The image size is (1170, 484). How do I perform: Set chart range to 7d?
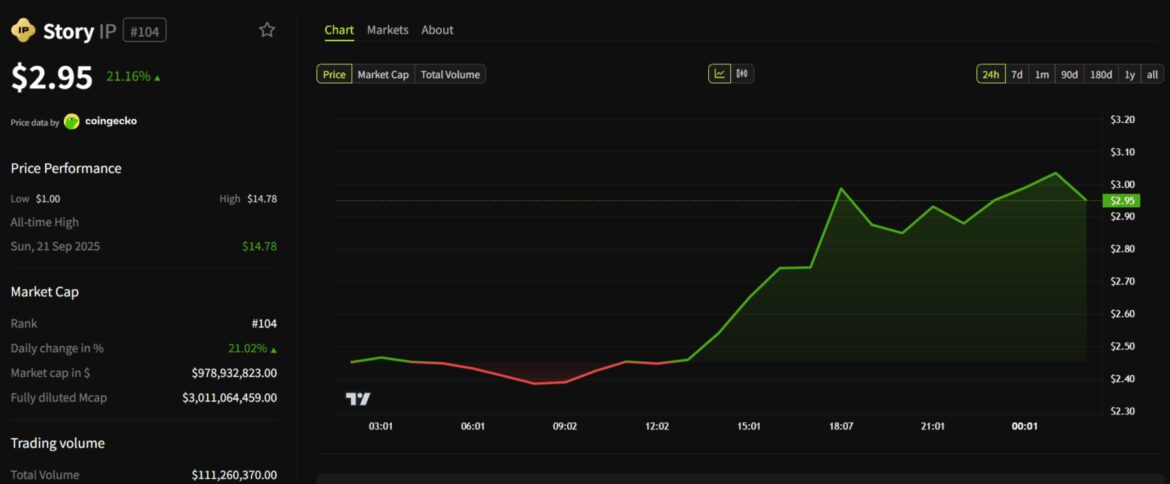[1016, 74]
